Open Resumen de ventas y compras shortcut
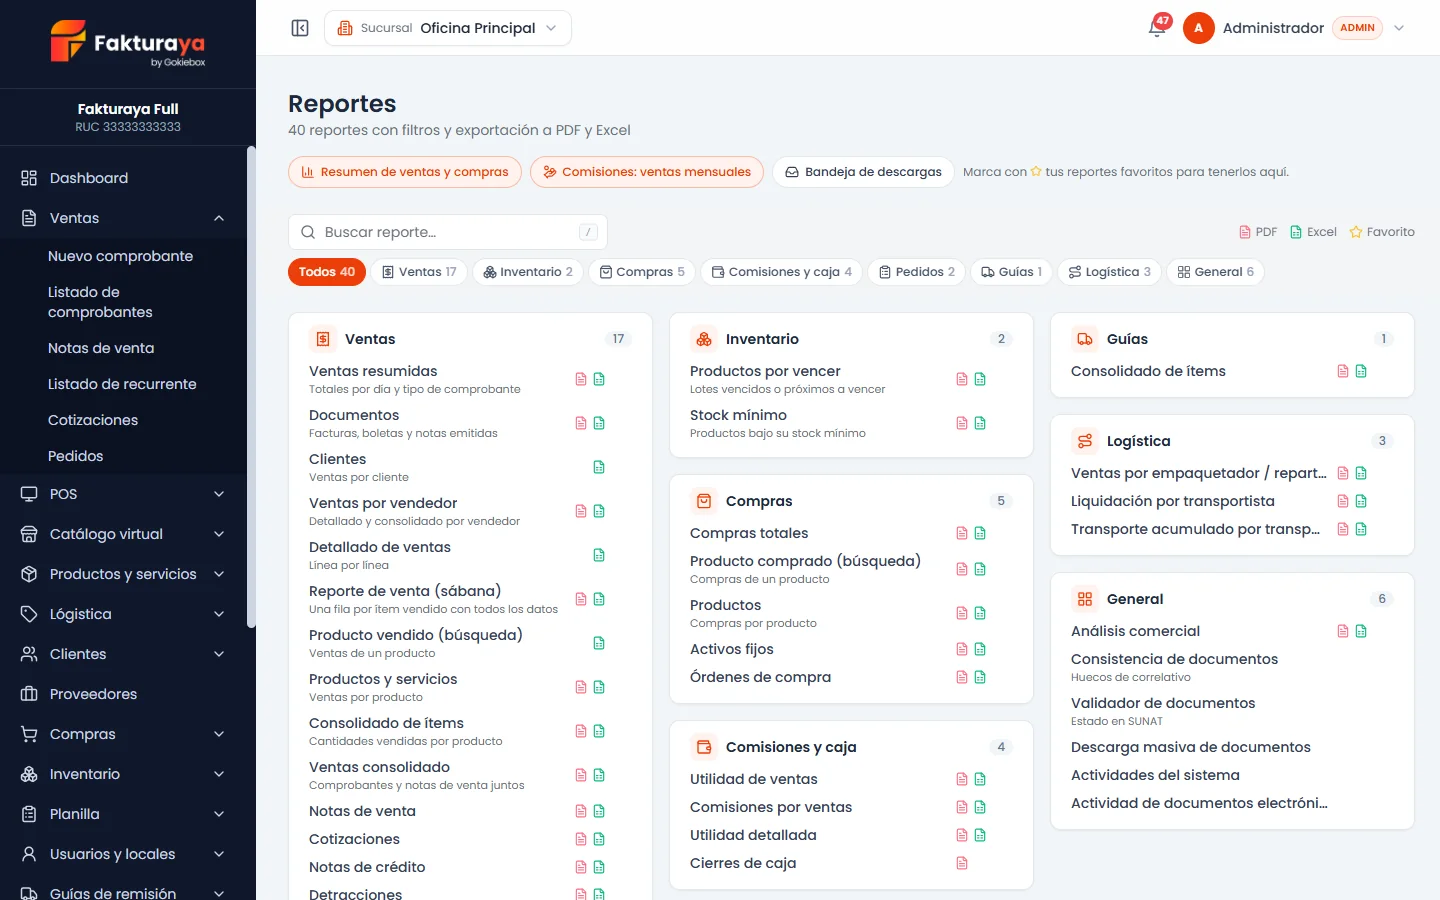 (405, 172)
